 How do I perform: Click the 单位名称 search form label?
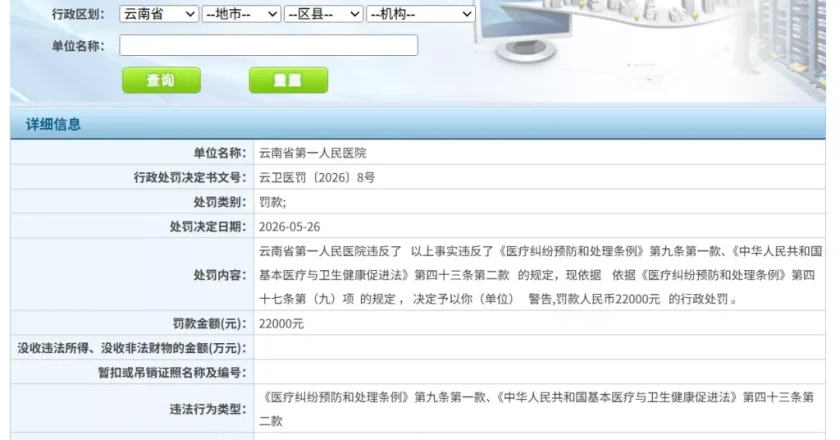point(78,46)
